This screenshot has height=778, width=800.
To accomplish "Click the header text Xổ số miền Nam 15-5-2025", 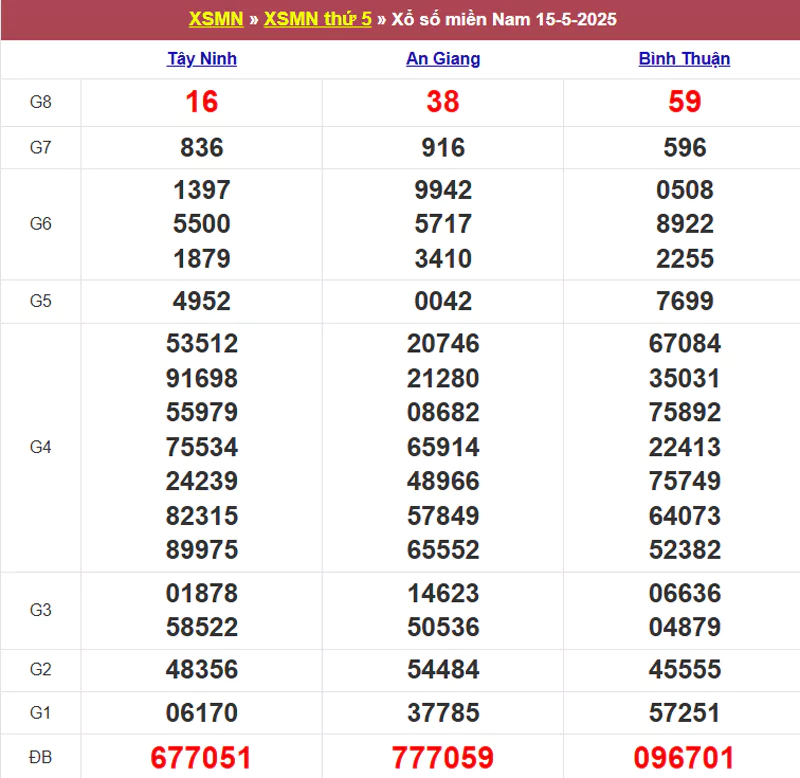I will tap(504, 19).
